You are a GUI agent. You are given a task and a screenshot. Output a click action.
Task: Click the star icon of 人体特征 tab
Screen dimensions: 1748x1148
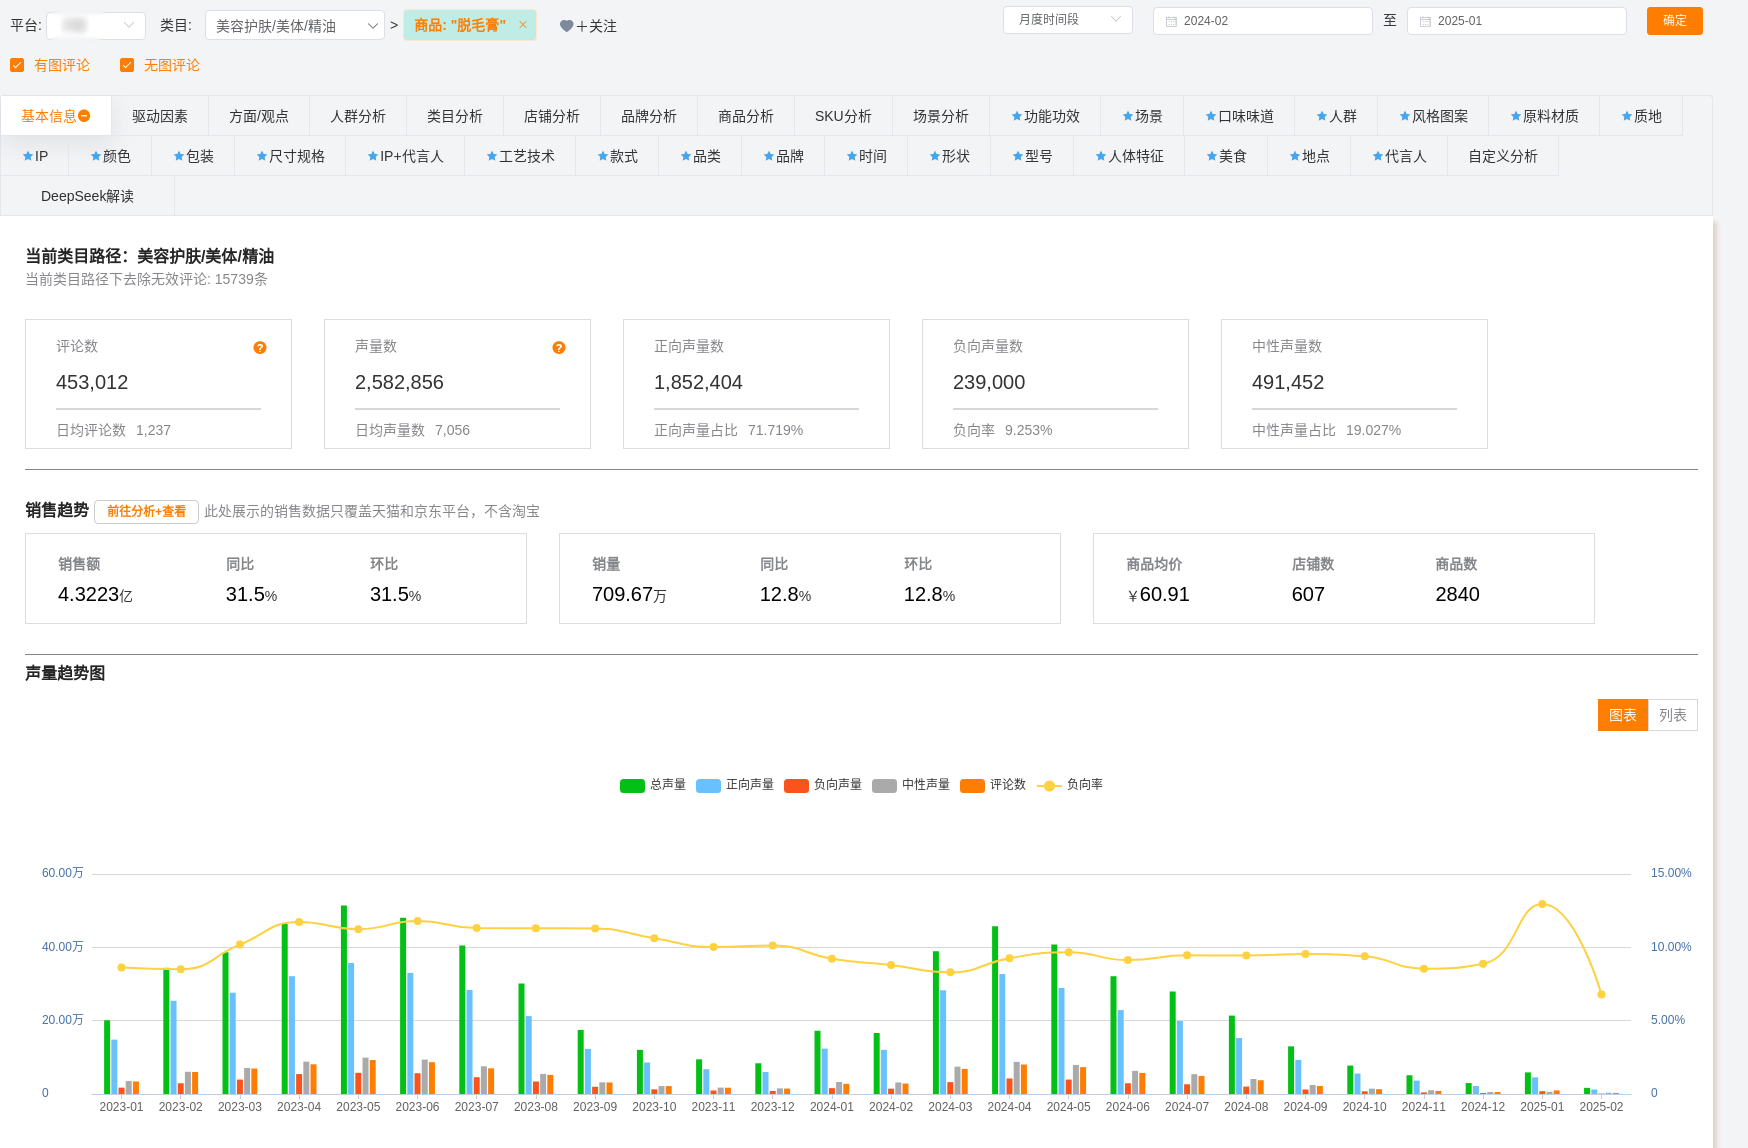pyautogui.click(x=1101, y=156)
